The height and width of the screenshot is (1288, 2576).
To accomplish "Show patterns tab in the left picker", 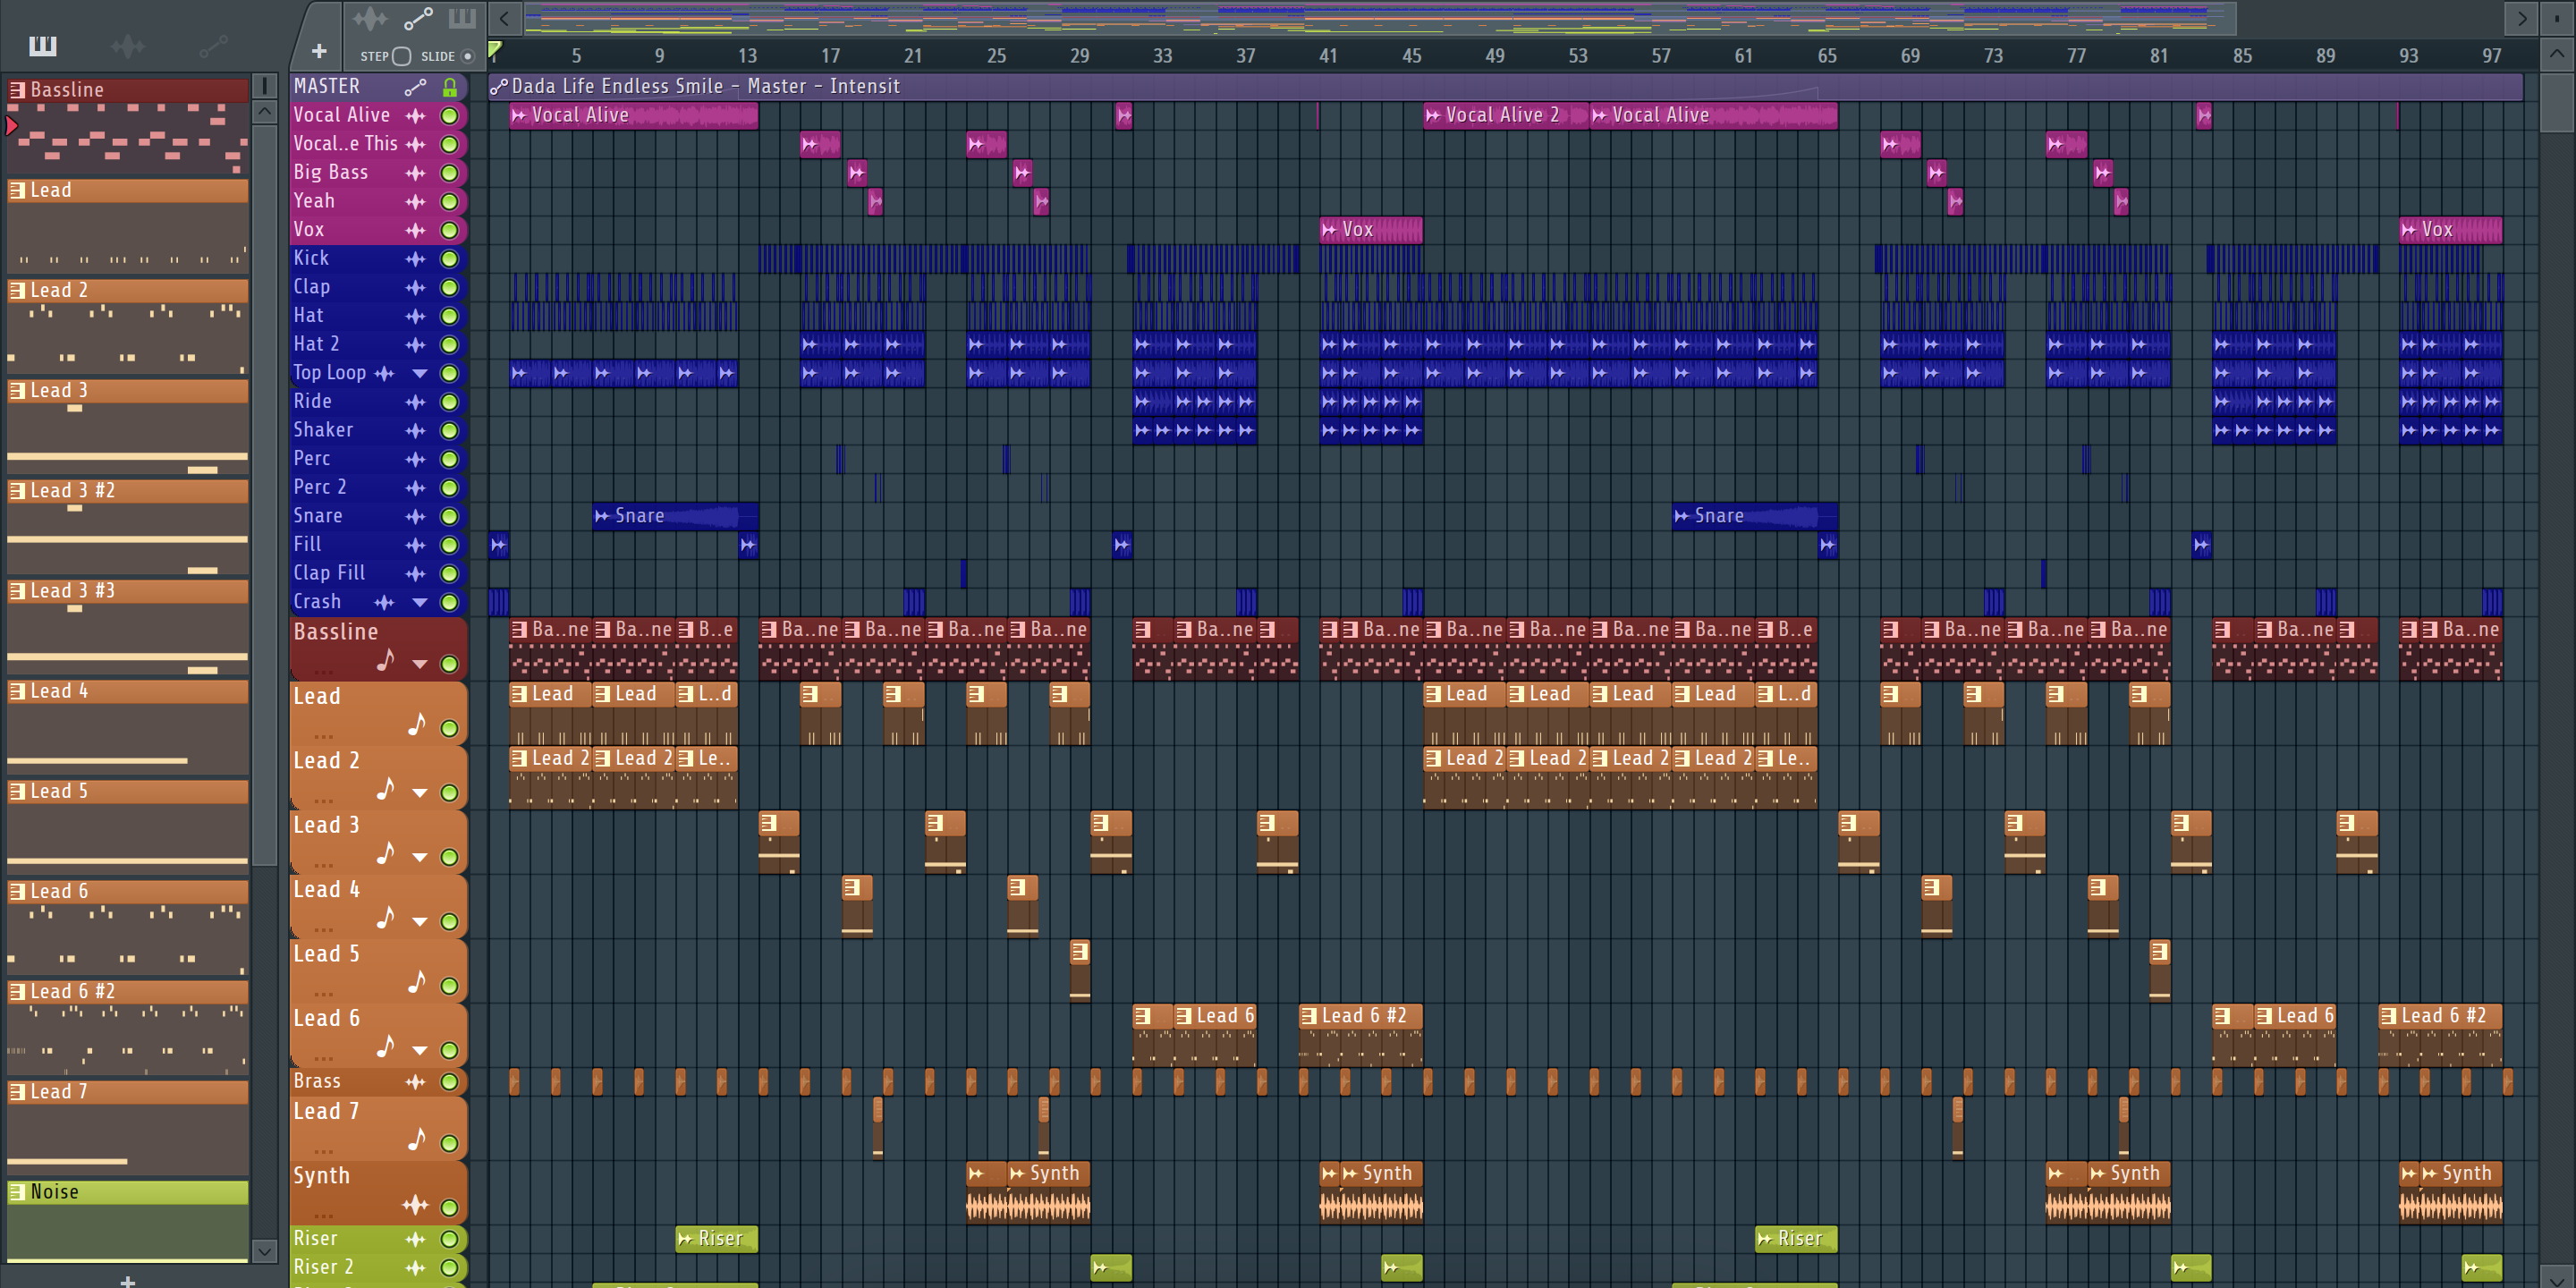I will [x=43, y=46].
